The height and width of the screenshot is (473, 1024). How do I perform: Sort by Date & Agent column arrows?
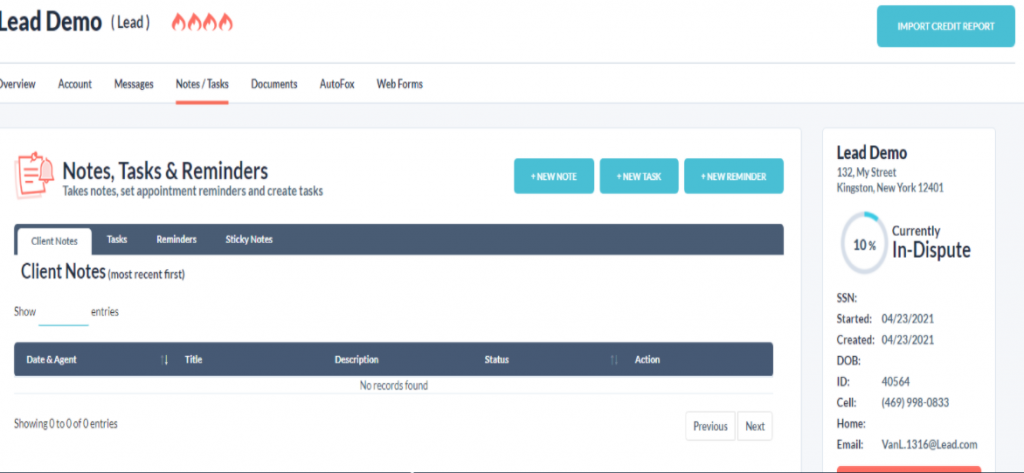[164, 360]
